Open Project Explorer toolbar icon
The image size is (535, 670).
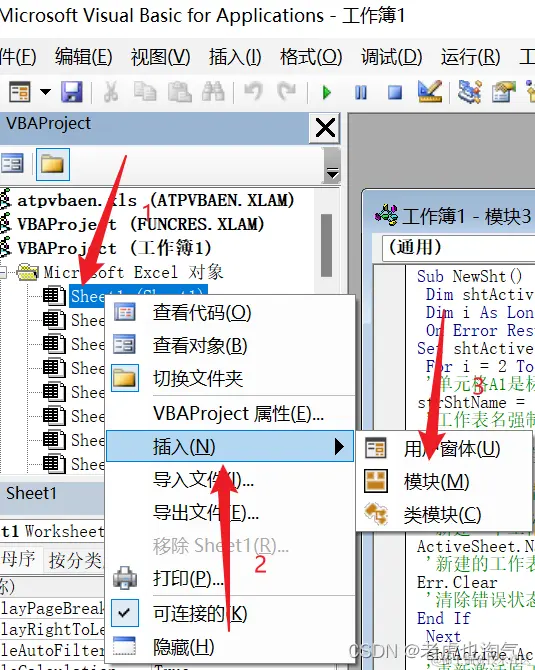coord(469,91)
